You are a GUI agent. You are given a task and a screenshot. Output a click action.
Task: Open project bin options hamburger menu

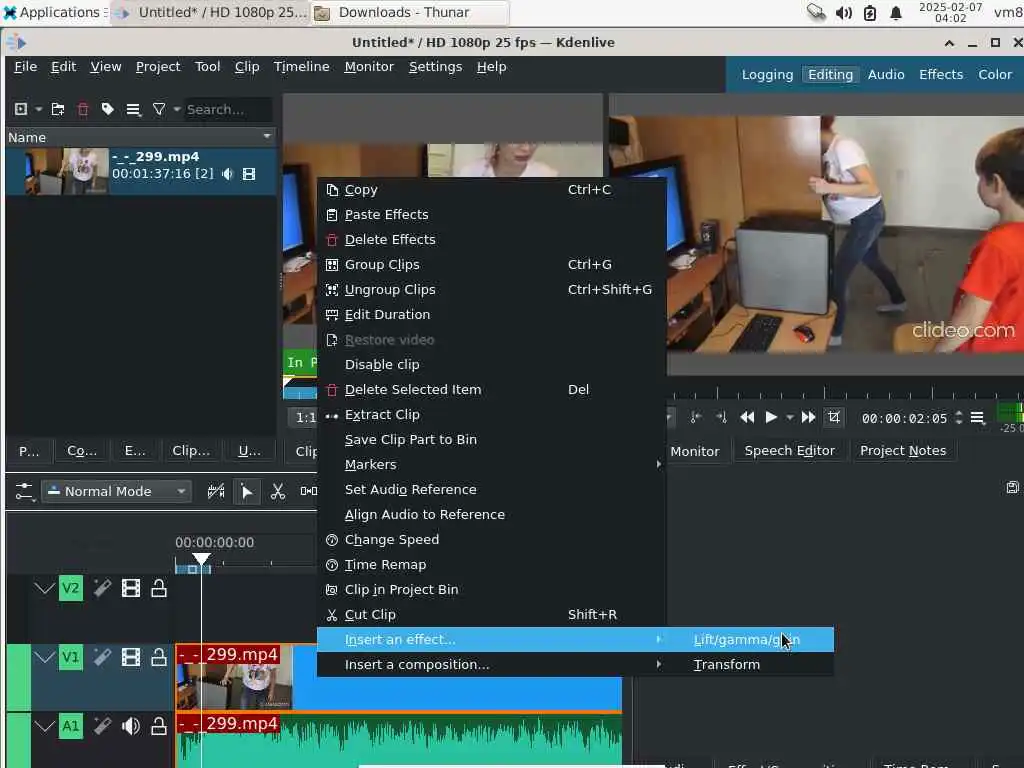(x=133, y=109)
